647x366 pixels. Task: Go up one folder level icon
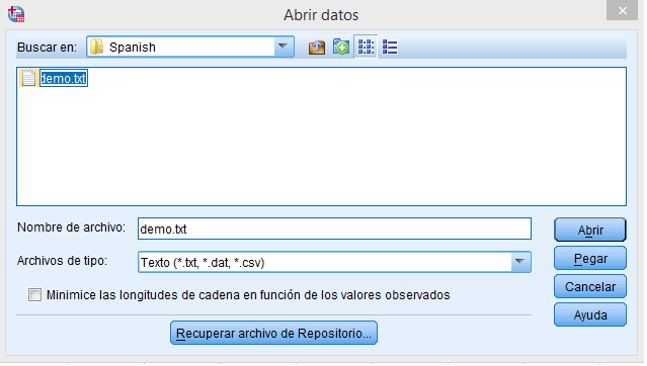point(316,47)
